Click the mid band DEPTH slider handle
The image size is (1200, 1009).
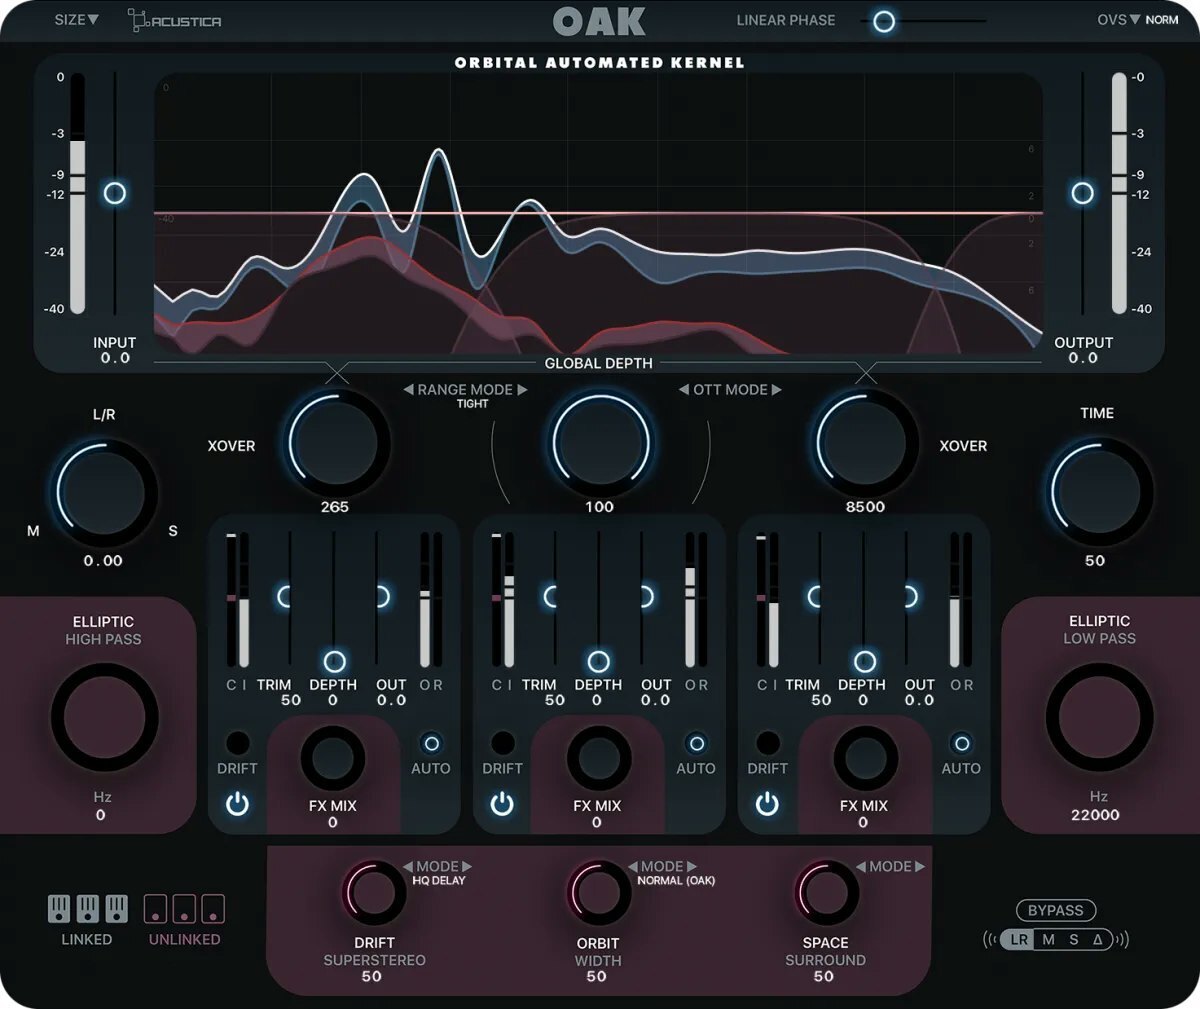[599, 661]
